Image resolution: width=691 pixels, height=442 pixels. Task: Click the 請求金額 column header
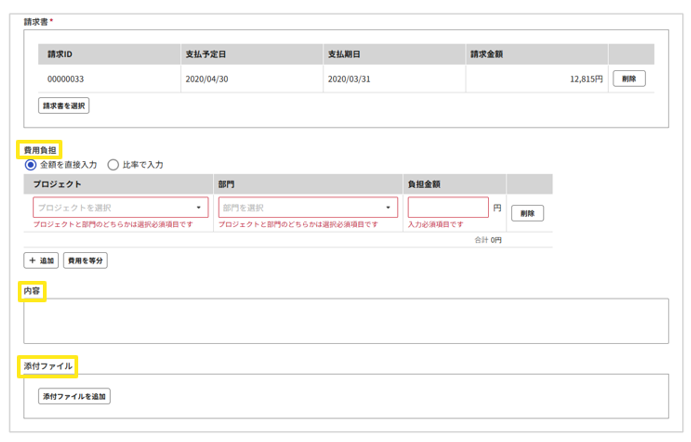486,54
